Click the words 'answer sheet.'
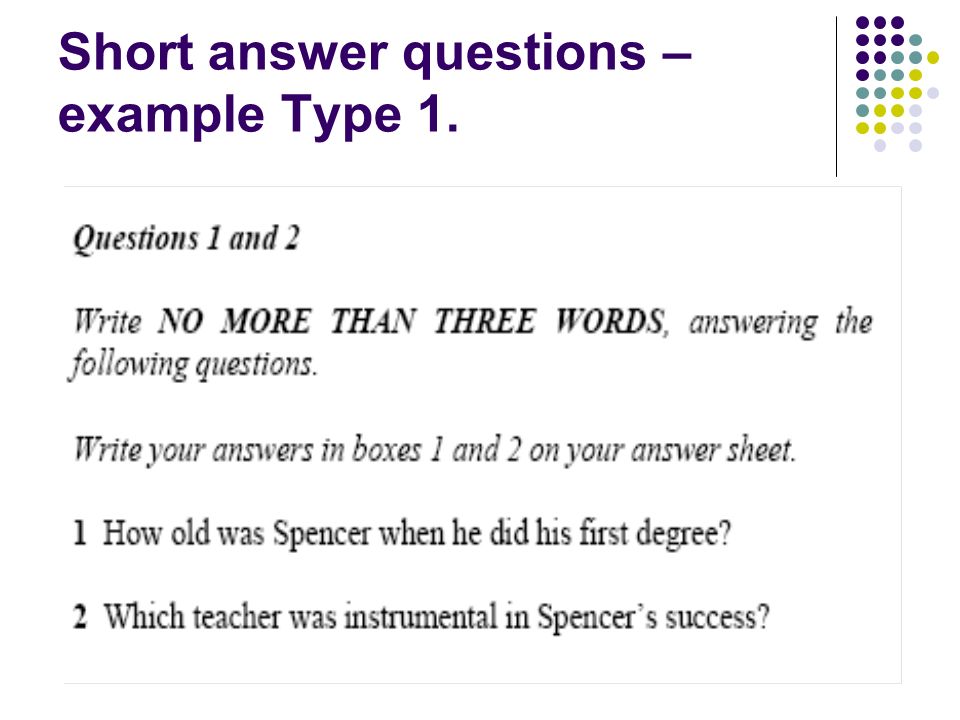The width and height of the screenshot is (960, 720). point(713,450)
